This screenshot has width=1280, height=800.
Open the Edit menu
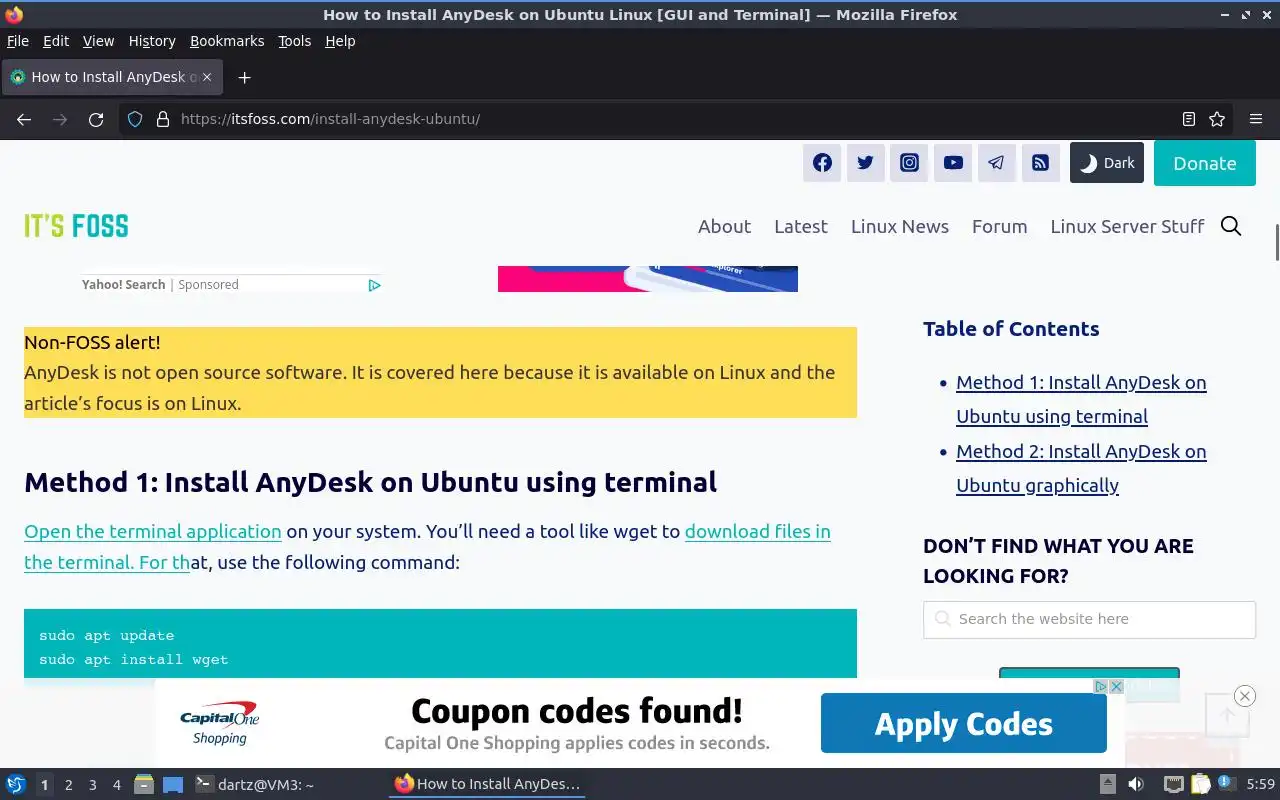click(x=56, y=41)
